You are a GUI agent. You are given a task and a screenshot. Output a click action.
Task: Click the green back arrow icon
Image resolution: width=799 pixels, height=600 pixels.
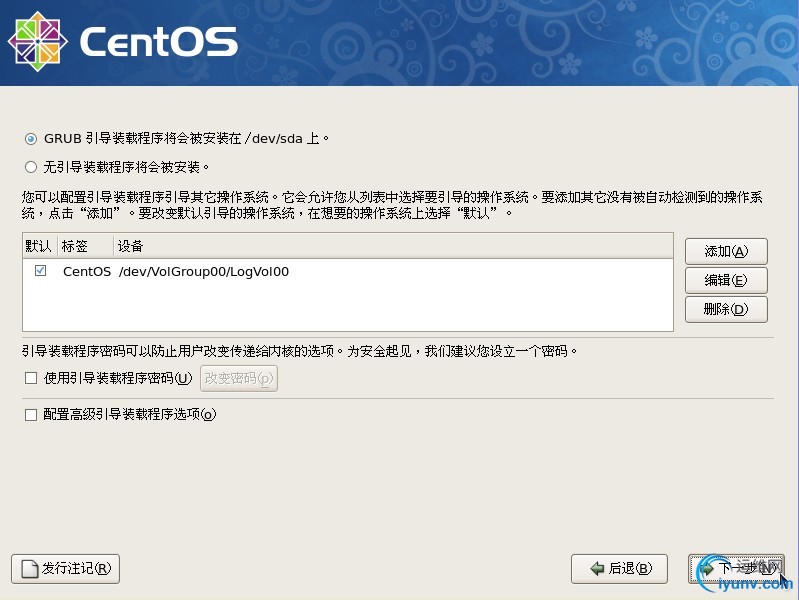point(597,568)
